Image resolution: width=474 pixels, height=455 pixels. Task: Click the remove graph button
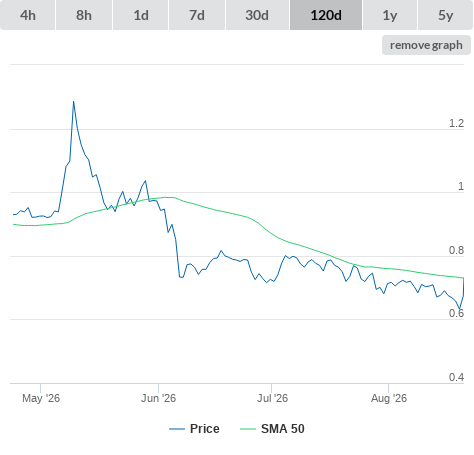tap(426, 45)
